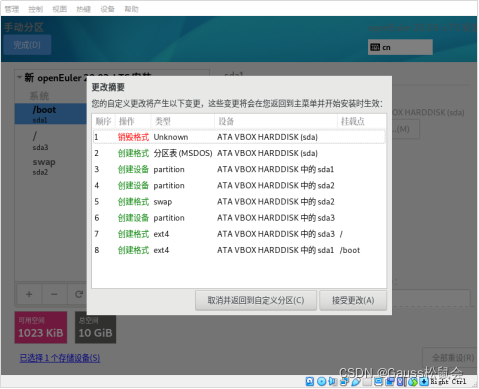Click the optical disc icon in status bar
This screenshot has height=389, width=479.
point(322,381)
